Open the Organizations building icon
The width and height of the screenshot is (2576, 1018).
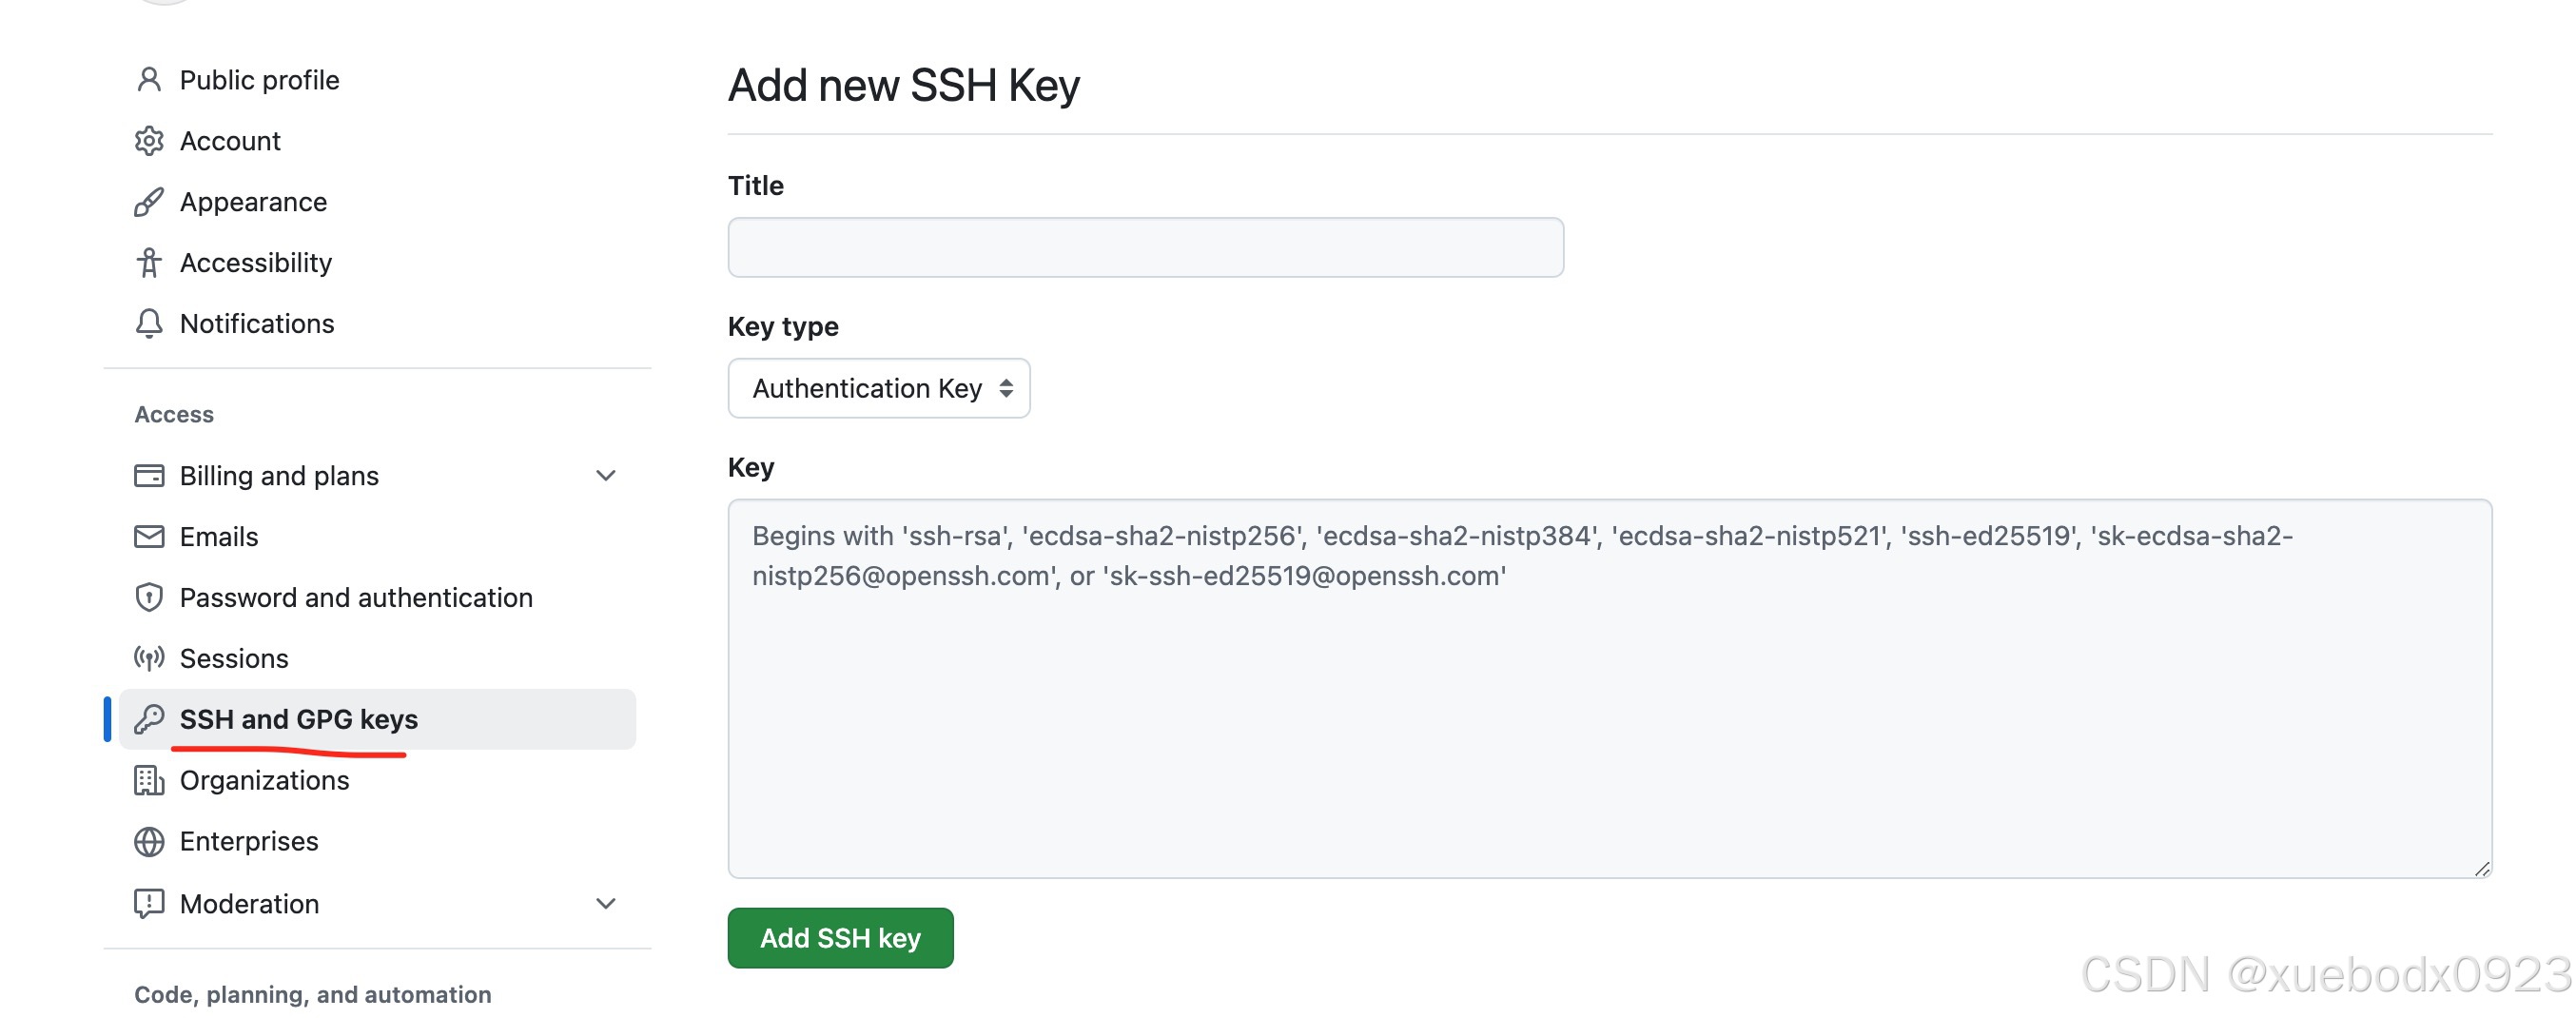click(150, 780)
